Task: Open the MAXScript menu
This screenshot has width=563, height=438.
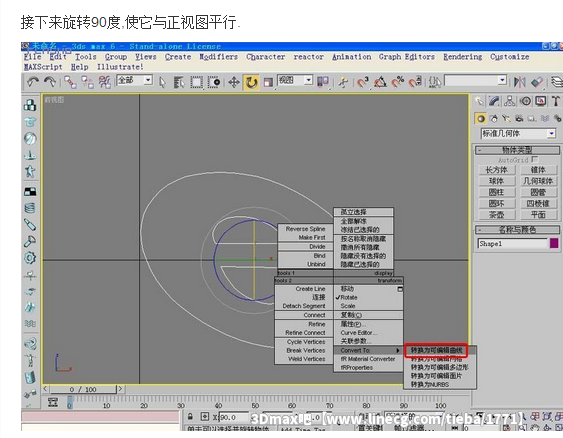Action: [x=43, y=67]
